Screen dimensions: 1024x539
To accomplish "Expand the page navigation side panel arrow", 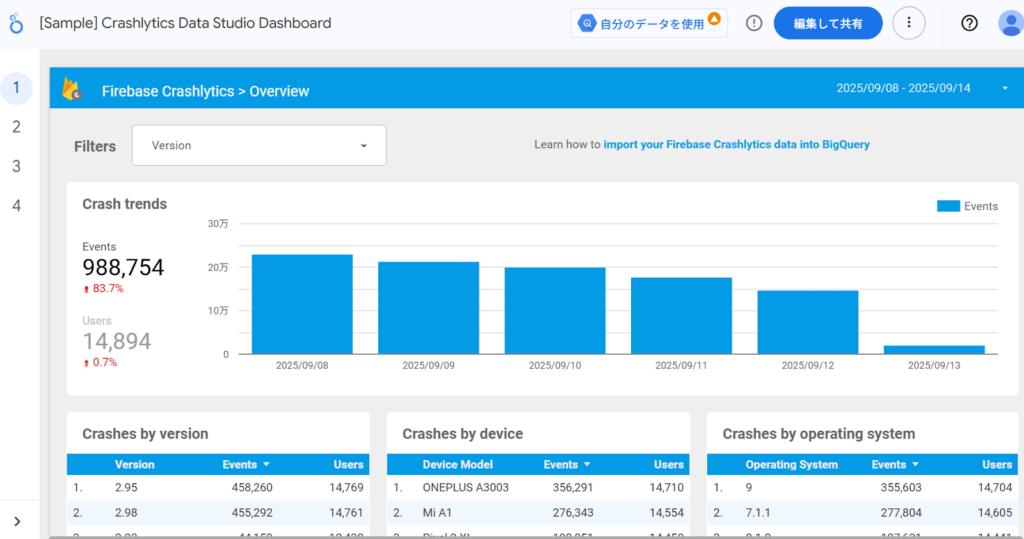I will (x=18, y=521).
